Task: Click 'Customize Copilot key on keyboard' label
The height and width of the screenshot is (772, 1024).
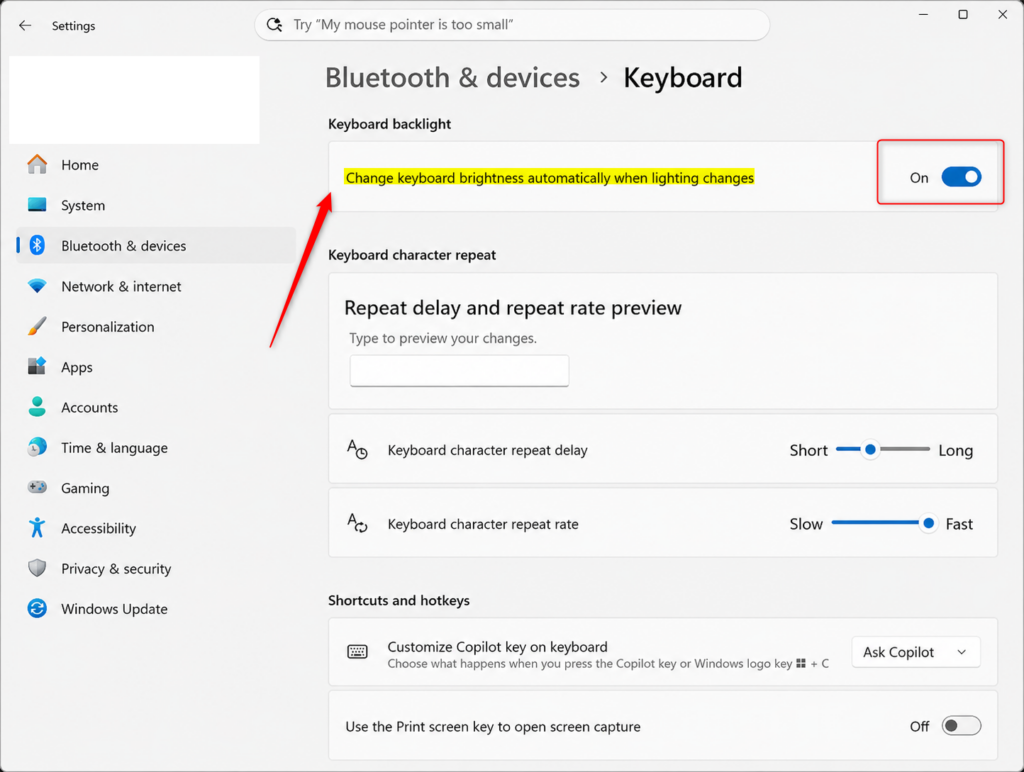Action: (497, 647)
